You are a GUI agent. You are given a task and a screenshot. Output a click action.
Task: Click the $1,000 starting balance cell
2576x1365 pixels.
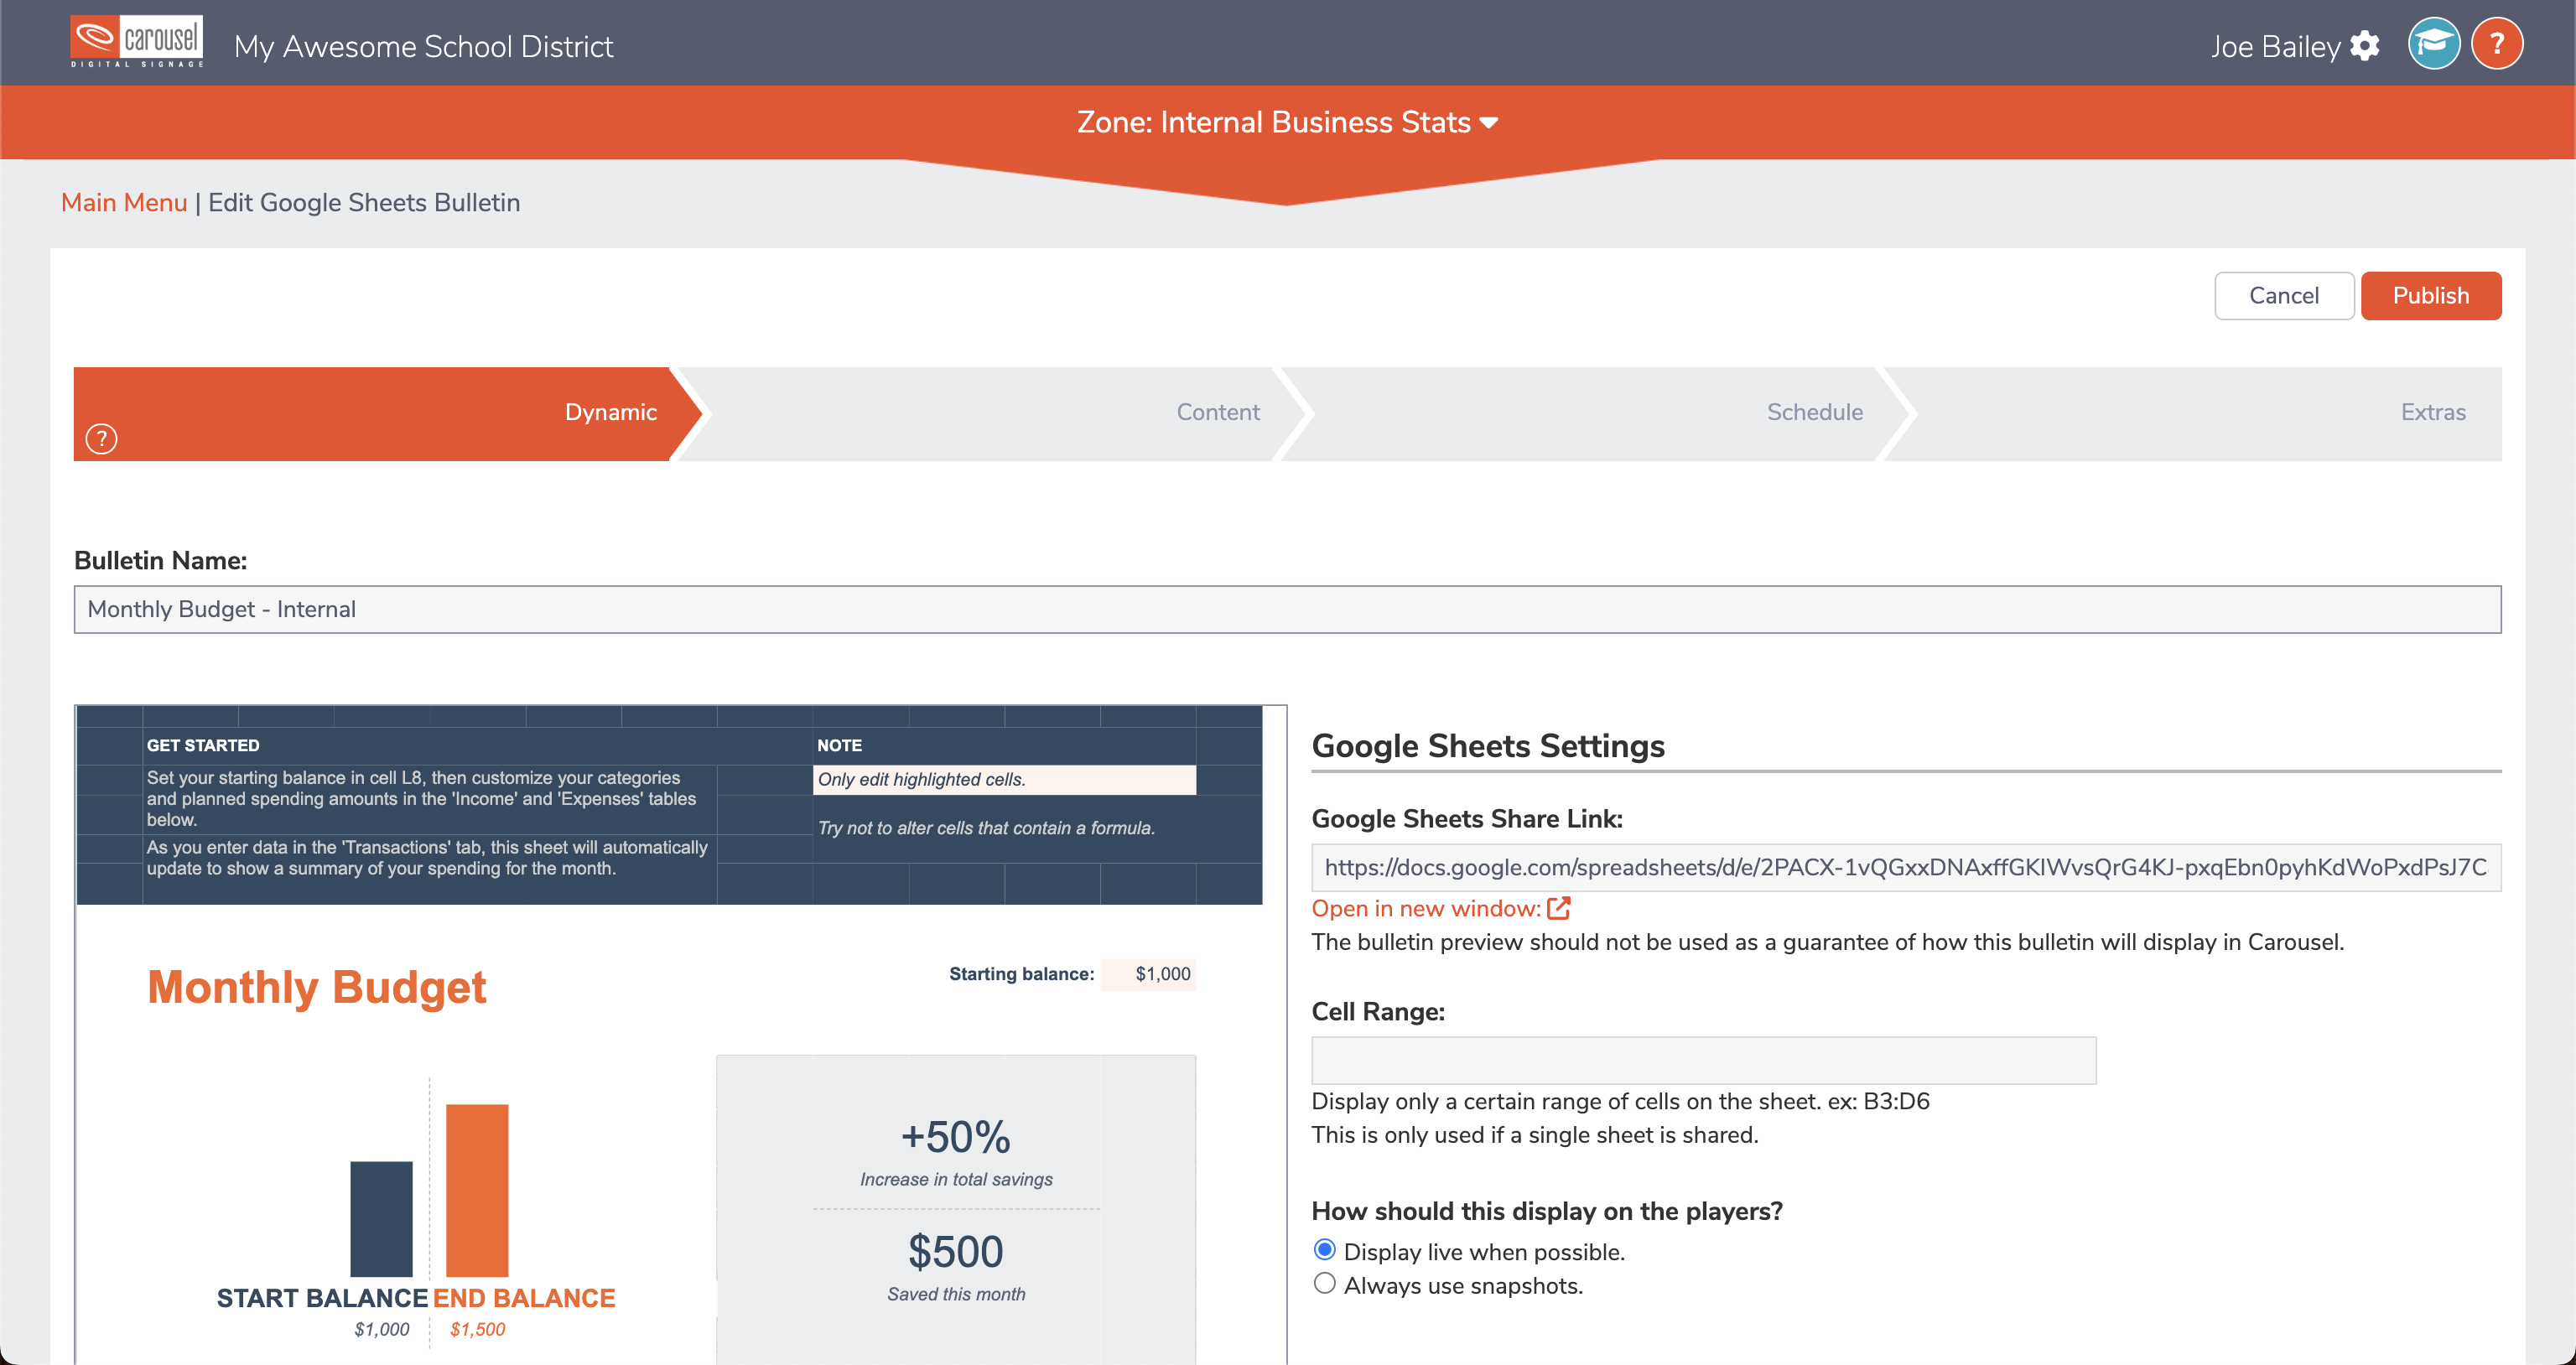coord(1148,974)
